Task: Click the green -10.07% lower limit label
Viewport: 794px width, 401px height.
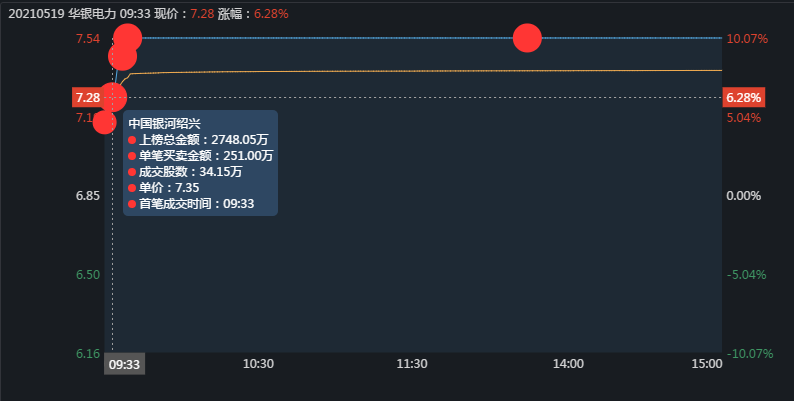Action: point(749,353)
